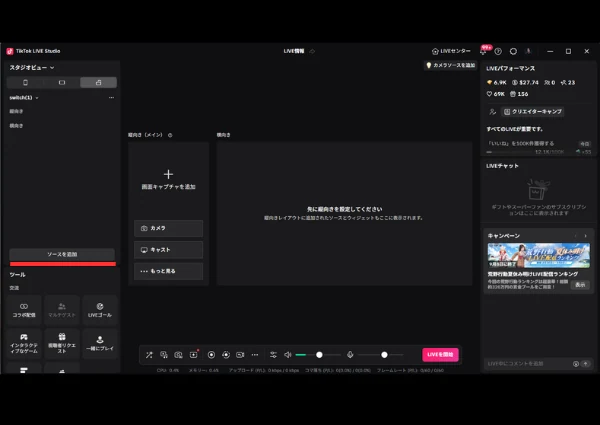
Task: Open the スタジオビュー dropdown
Action: (x=32, y=68)
